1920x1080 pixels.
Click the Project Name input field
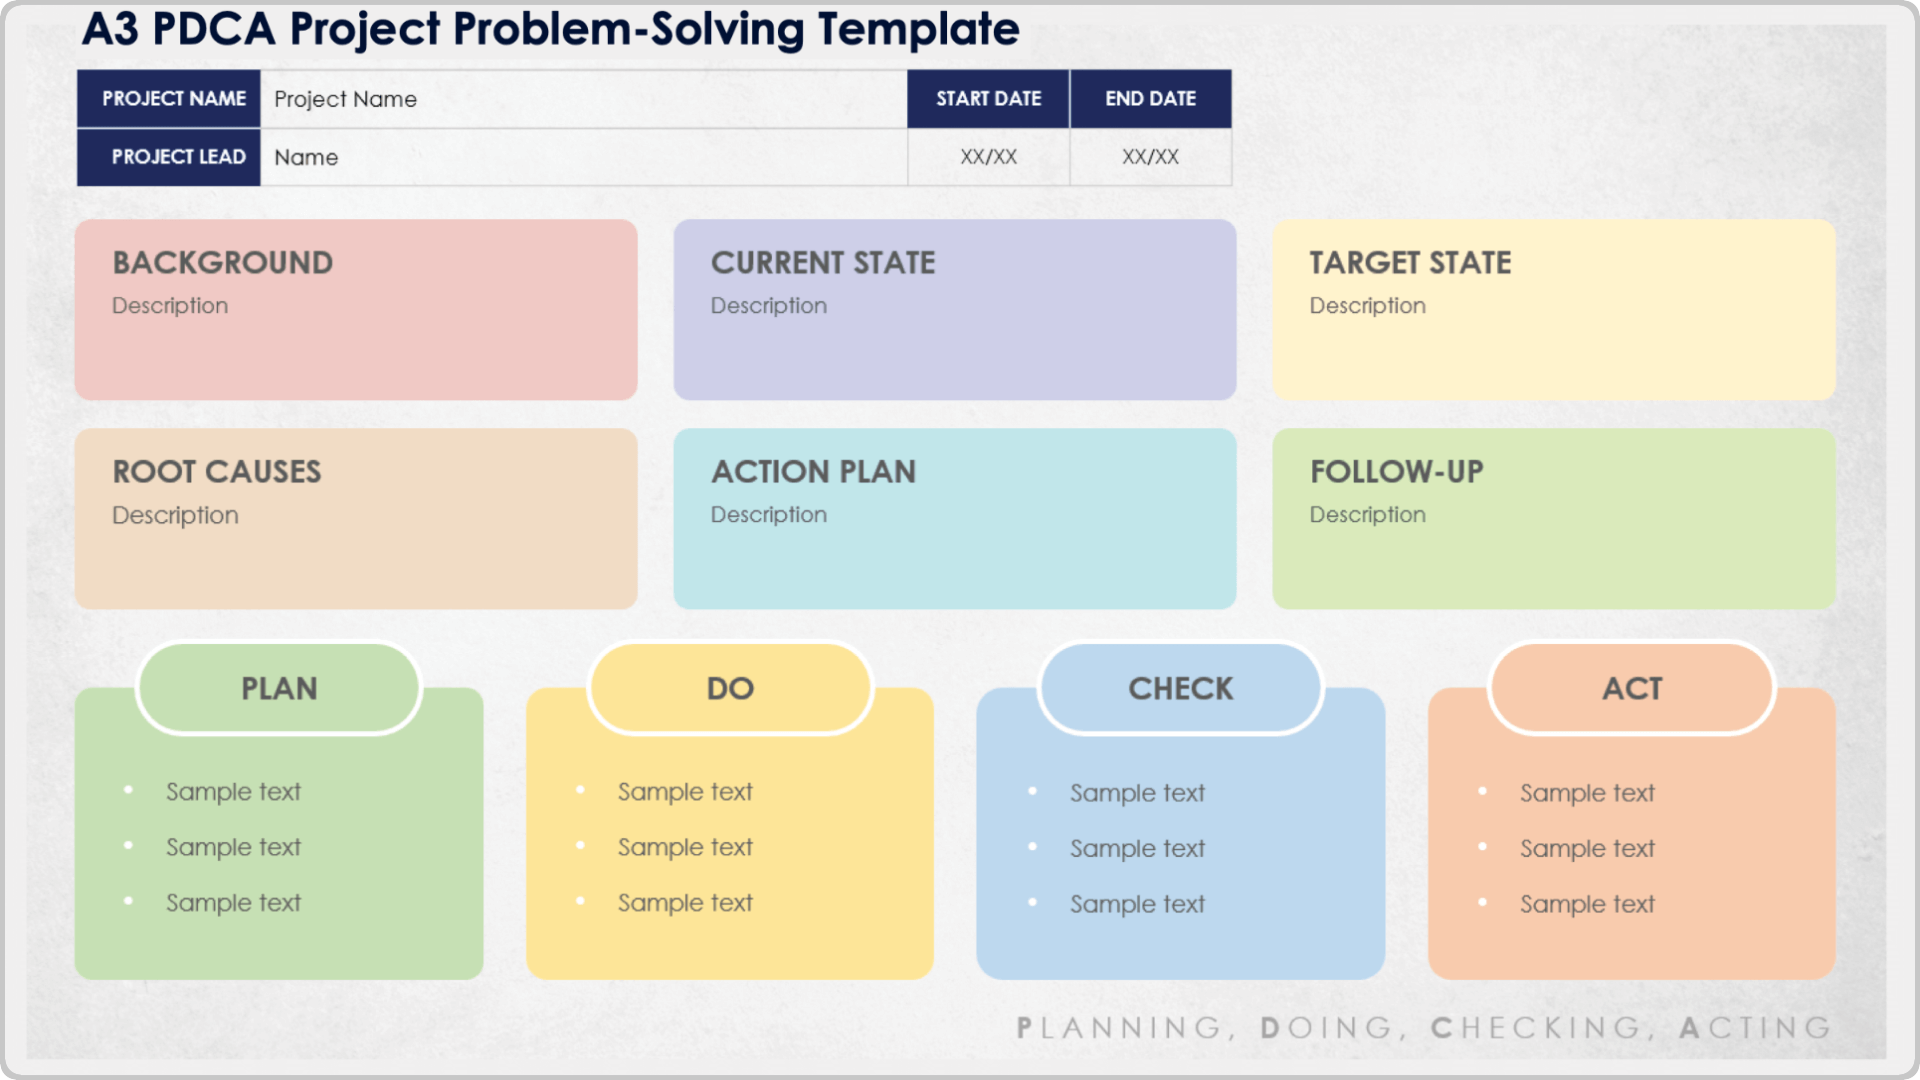583,99
